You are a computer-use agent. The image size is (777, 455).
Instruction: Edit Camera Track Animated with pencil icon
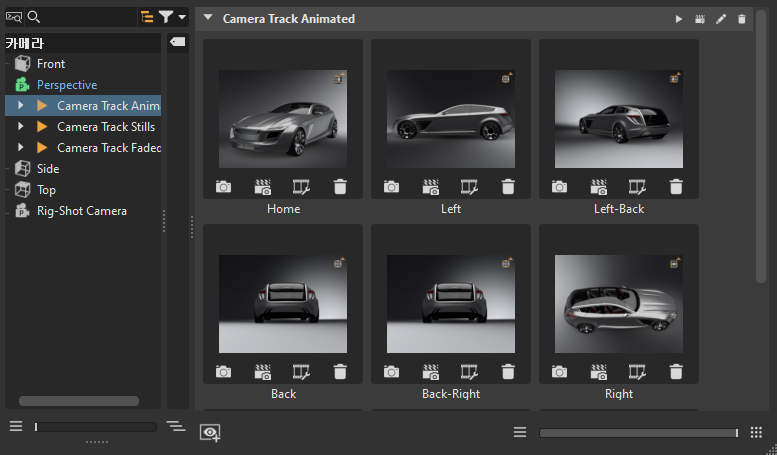tap(721, 19)
